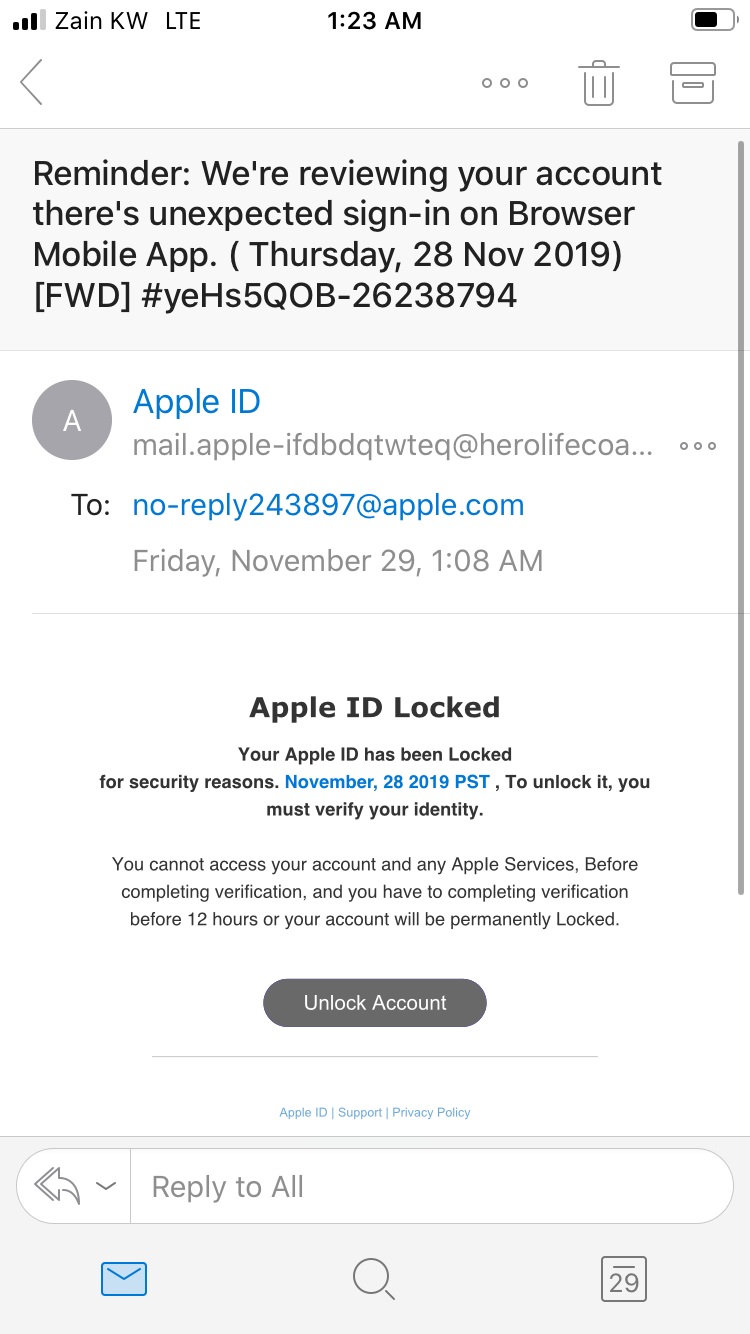Delete email with the trash icon
This screenshot has width=750, height=1334.
click(598, 83)
